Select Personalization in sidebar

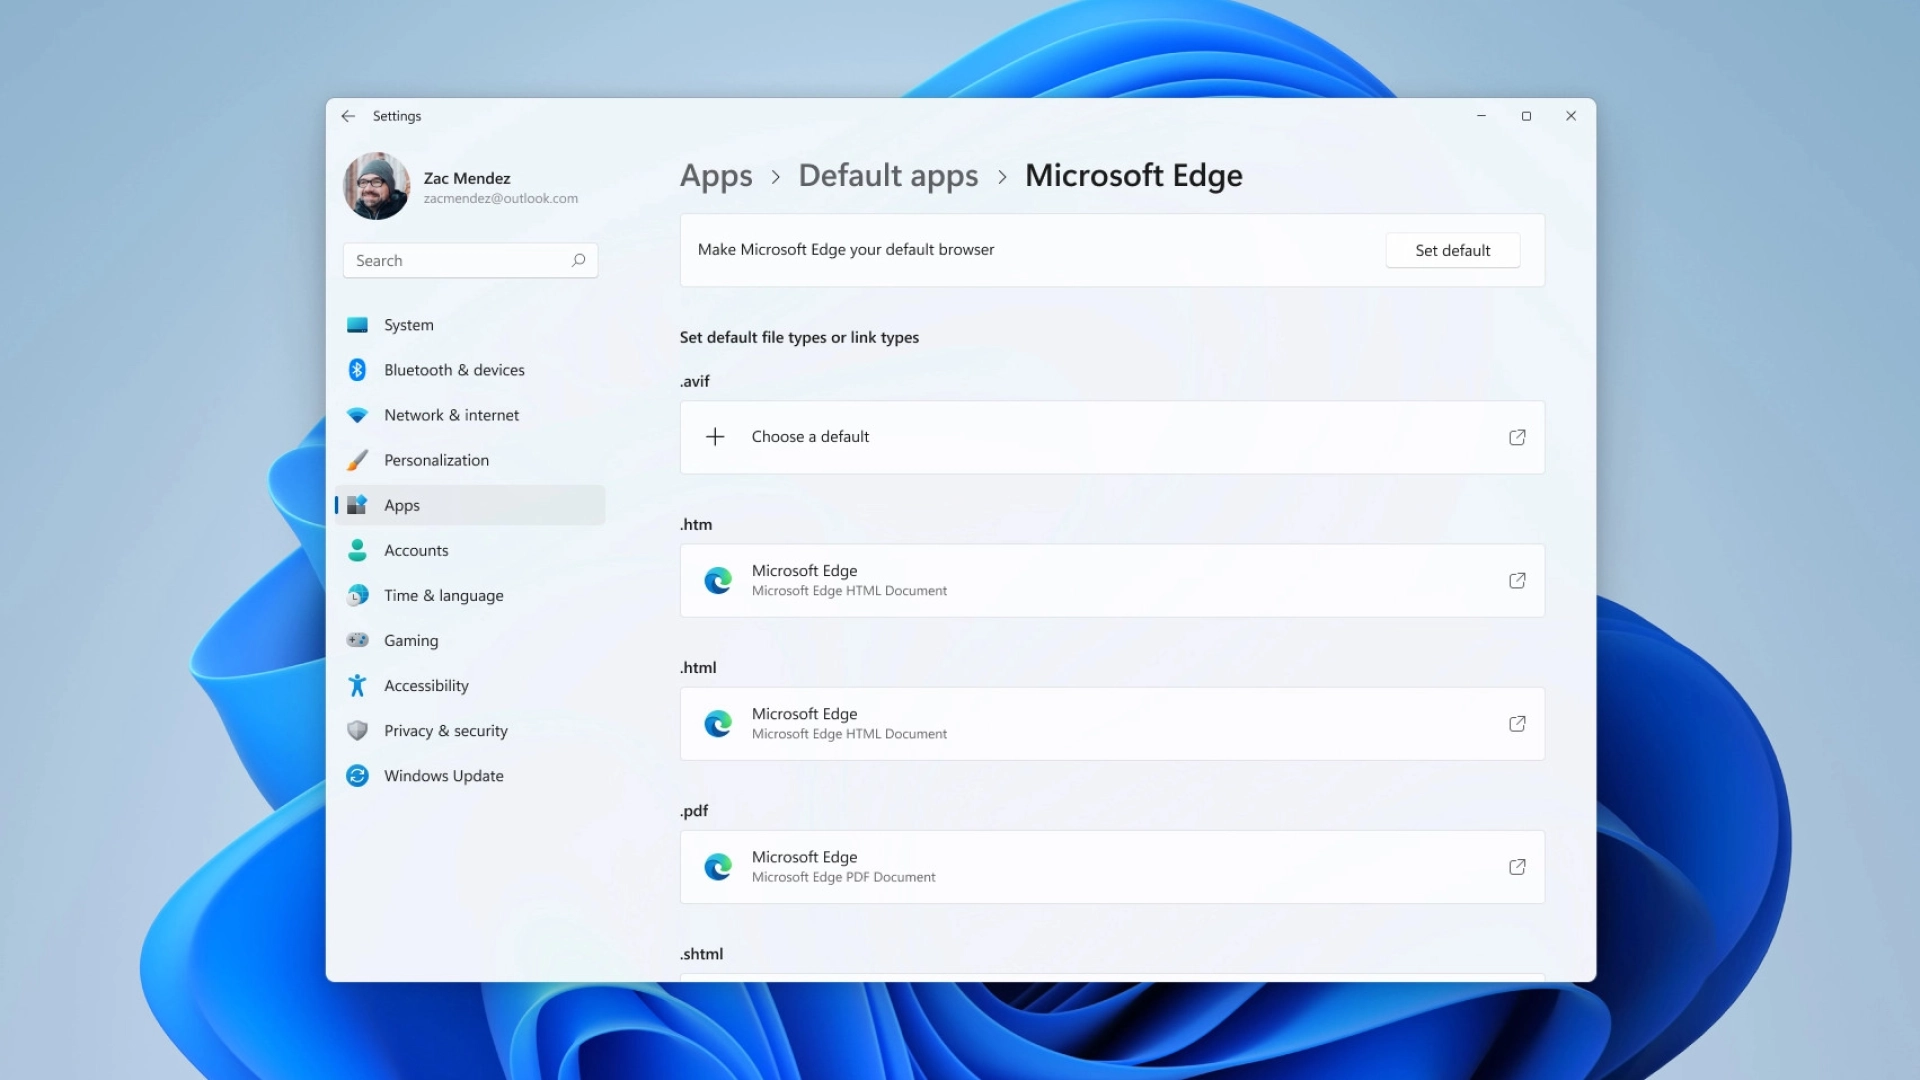pos(436,460)
